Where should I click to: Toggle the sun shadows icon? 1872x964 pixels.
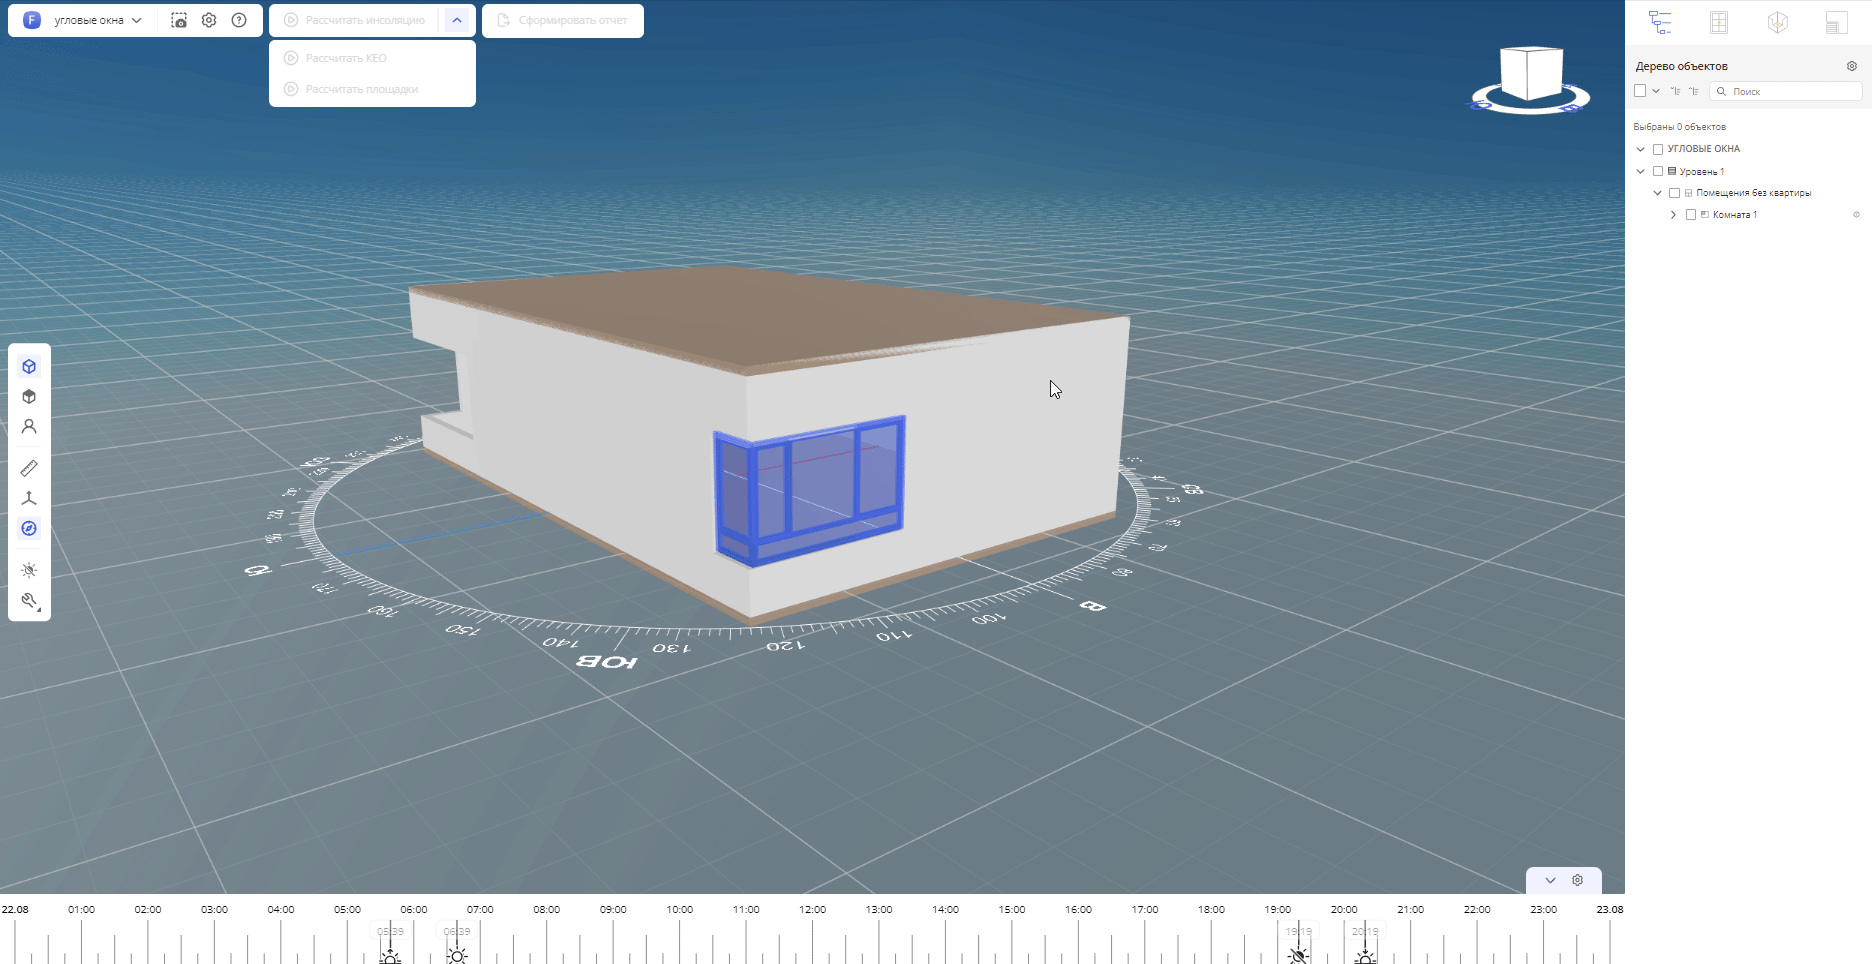click(29, 570)
